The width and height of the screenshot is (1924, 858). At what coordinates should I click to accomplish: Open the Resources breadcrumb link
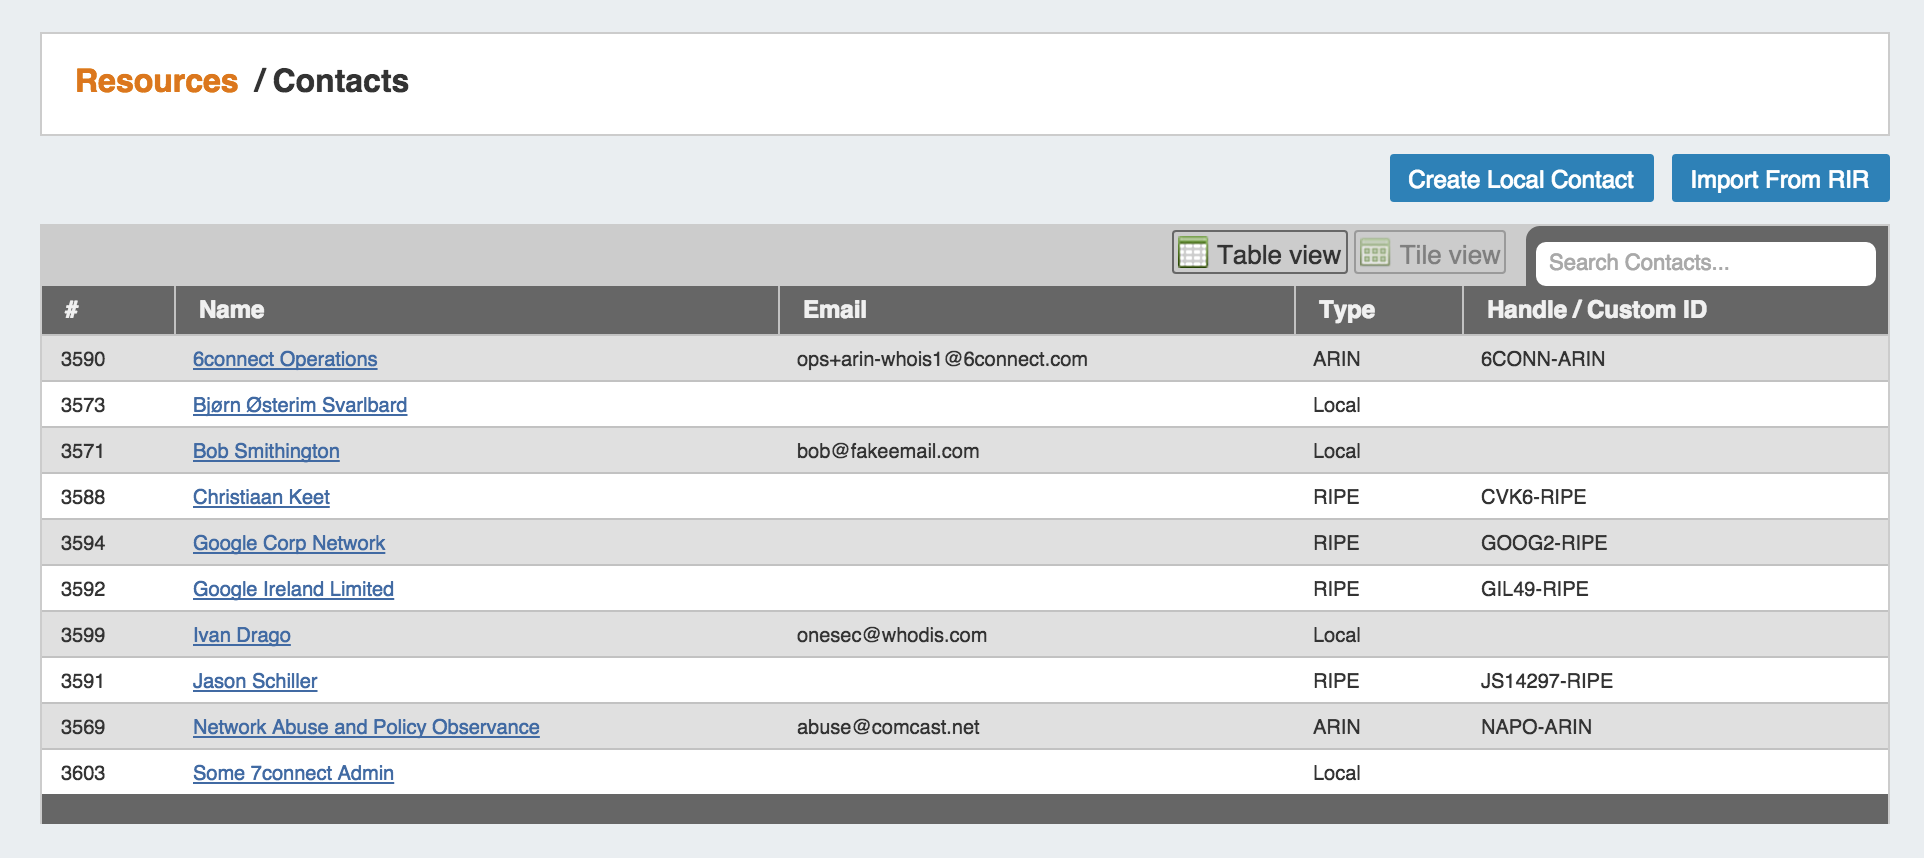pos(157,81)
